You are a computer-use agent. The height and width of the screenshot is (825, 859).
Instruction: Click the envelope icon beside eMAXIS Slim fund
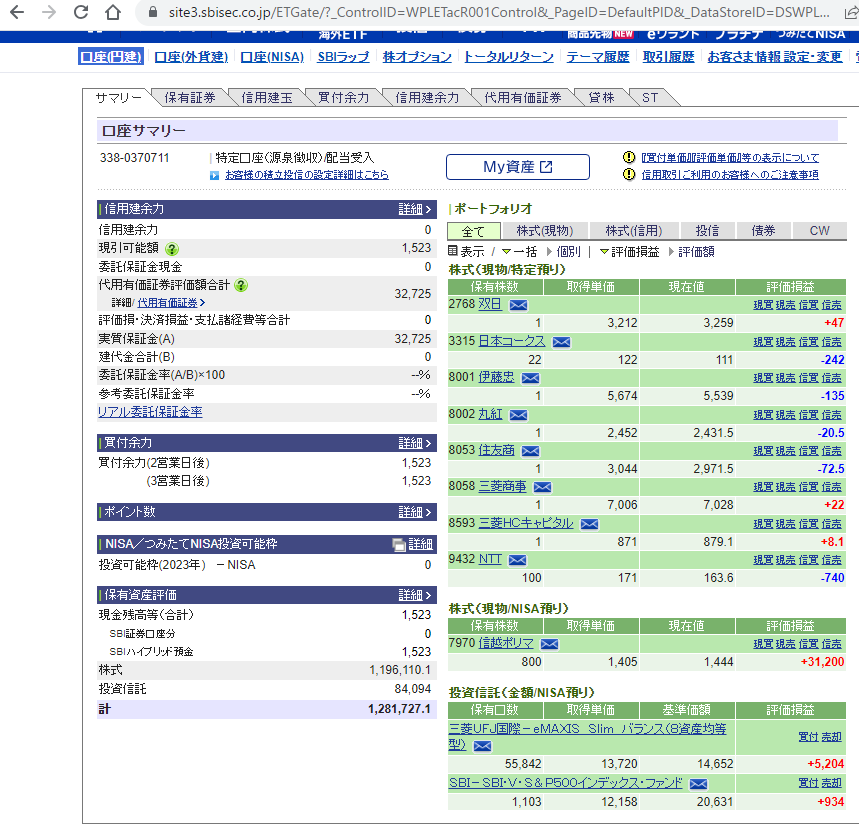point(482,746)
